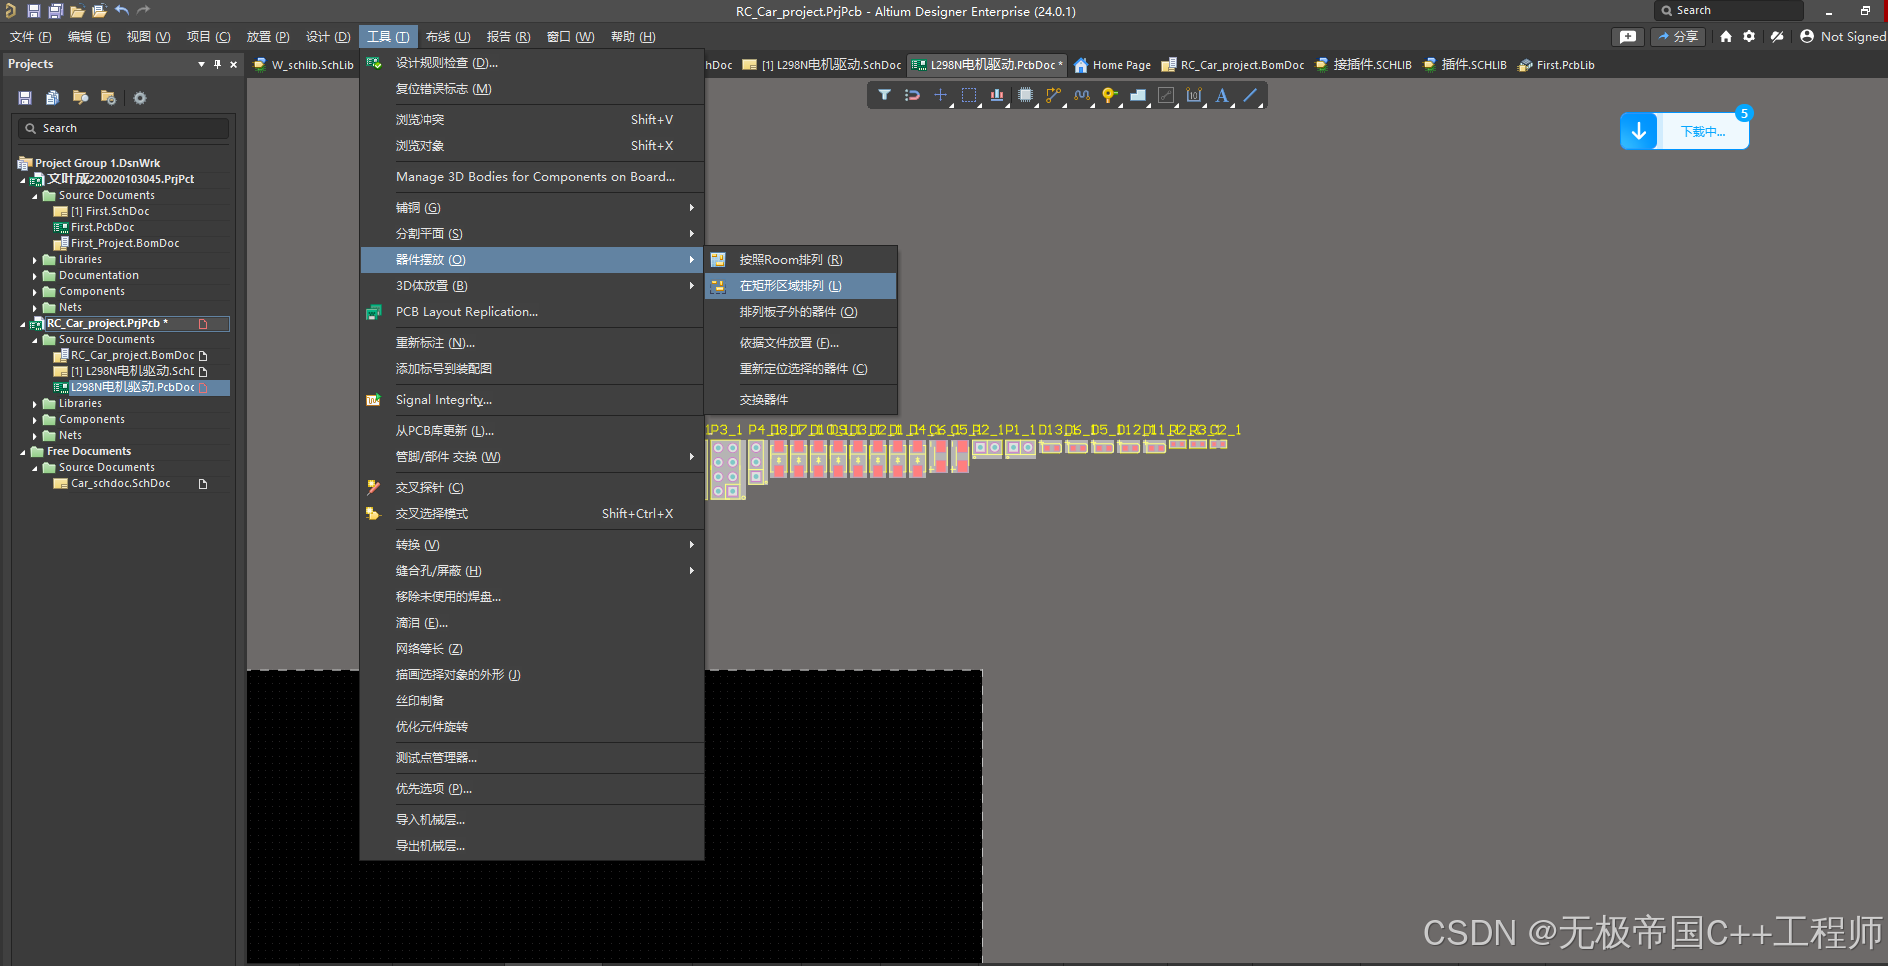Collapse the RC_Car_project.PrjPcb tree node
Screen dimensions: 1888x966
[x=23, y=324]
